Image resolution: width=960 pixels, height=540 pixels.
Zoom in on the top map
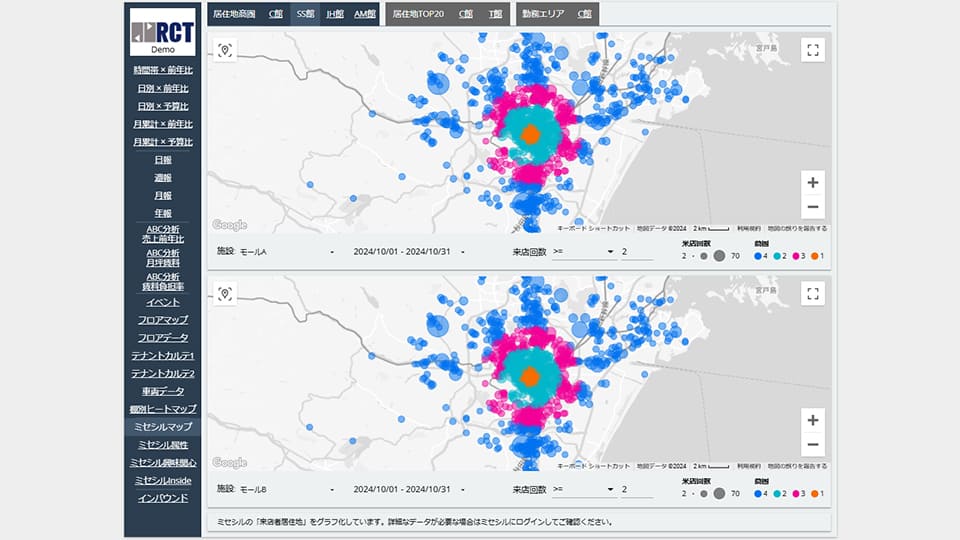(813, 182)
